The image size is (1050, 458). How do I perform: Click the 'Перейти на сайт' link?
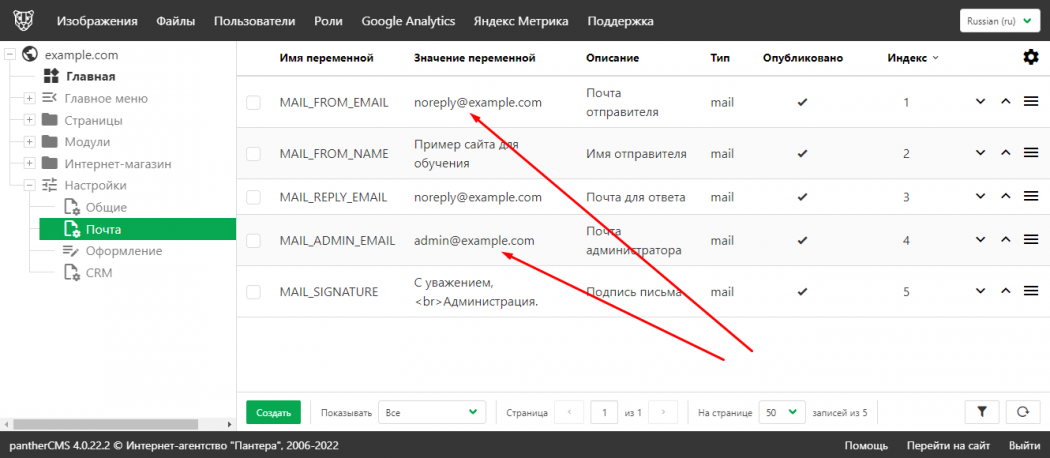[x=948, y=446]
